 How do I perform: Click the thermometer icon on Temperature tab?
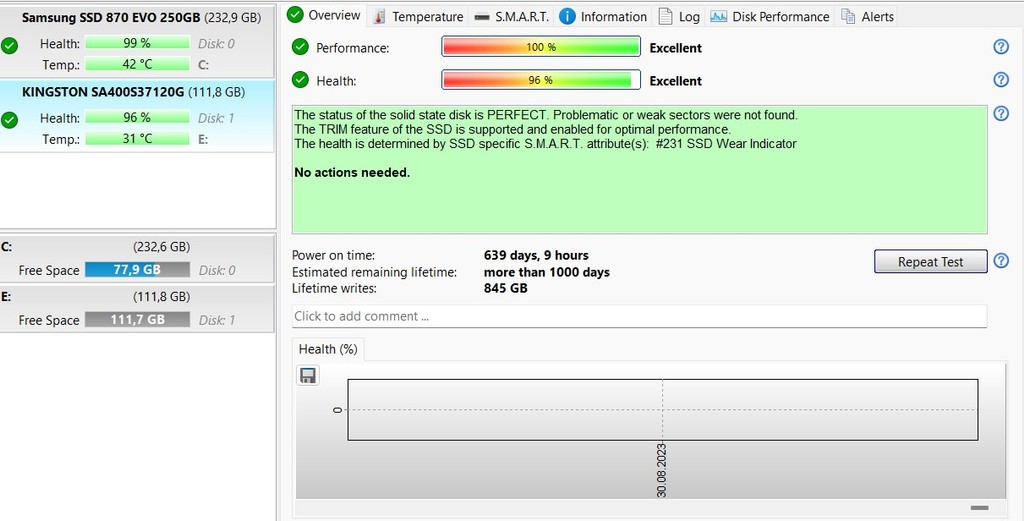[x=379, y=17]
